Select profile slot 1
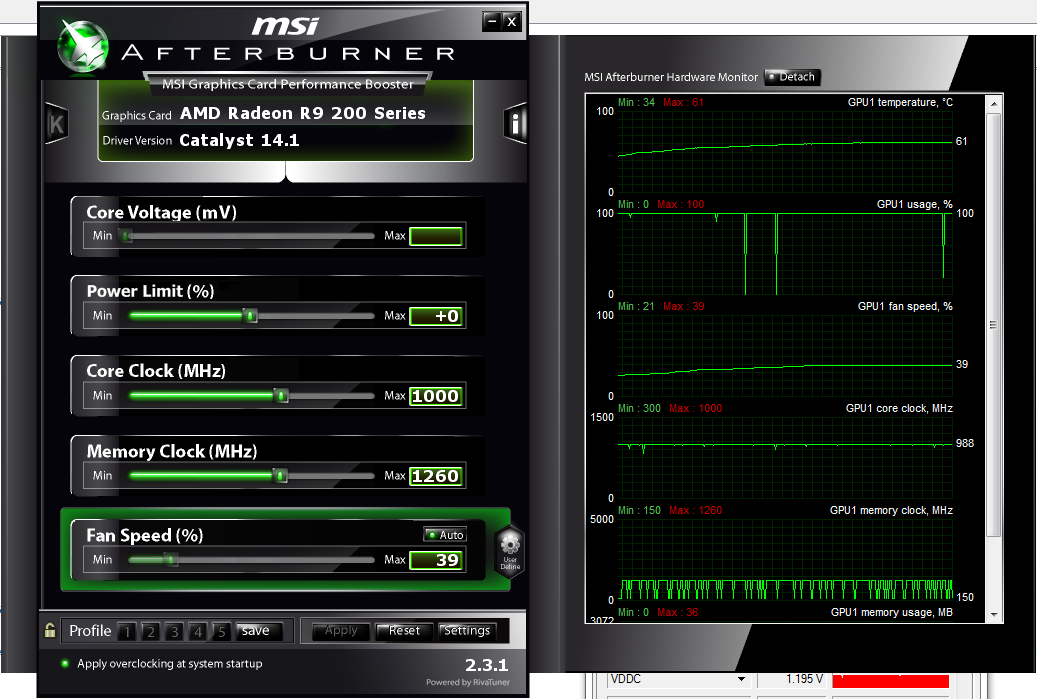 pos(127,632)
